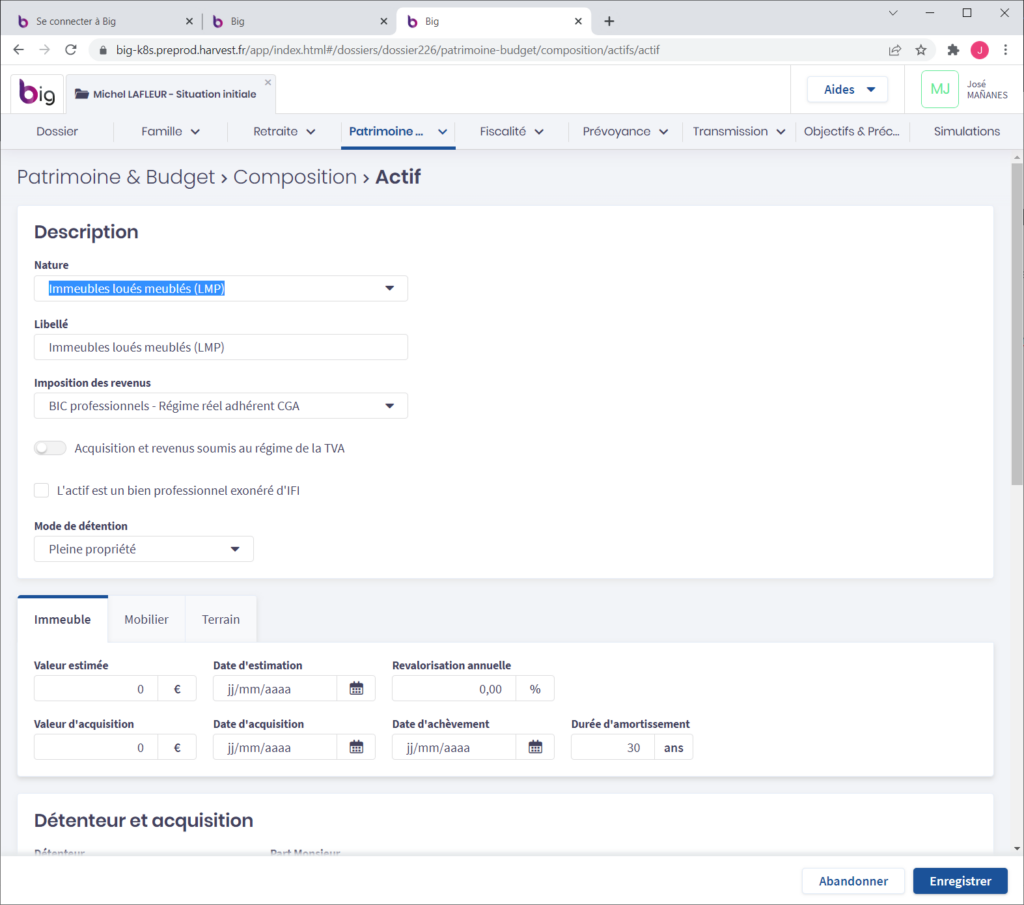Bookmark this page with the star icon

(921, 49)
